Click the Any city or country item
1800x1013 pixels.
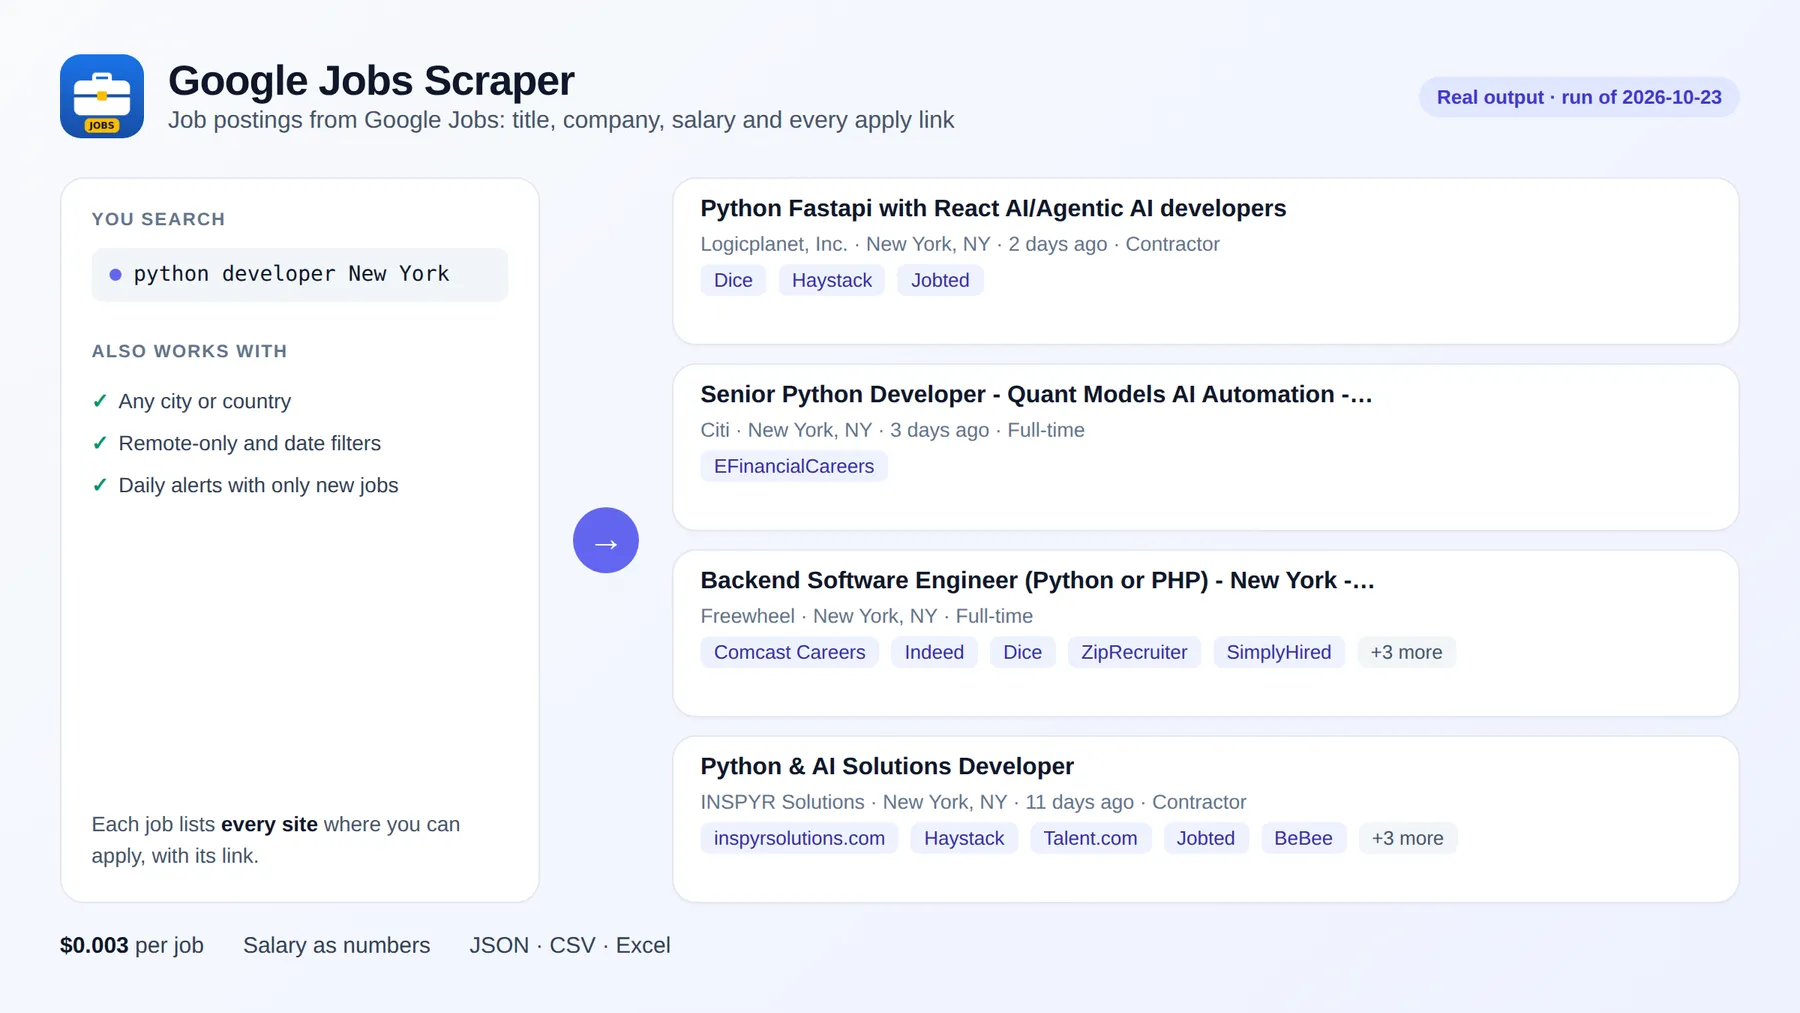tap(205, 401)
